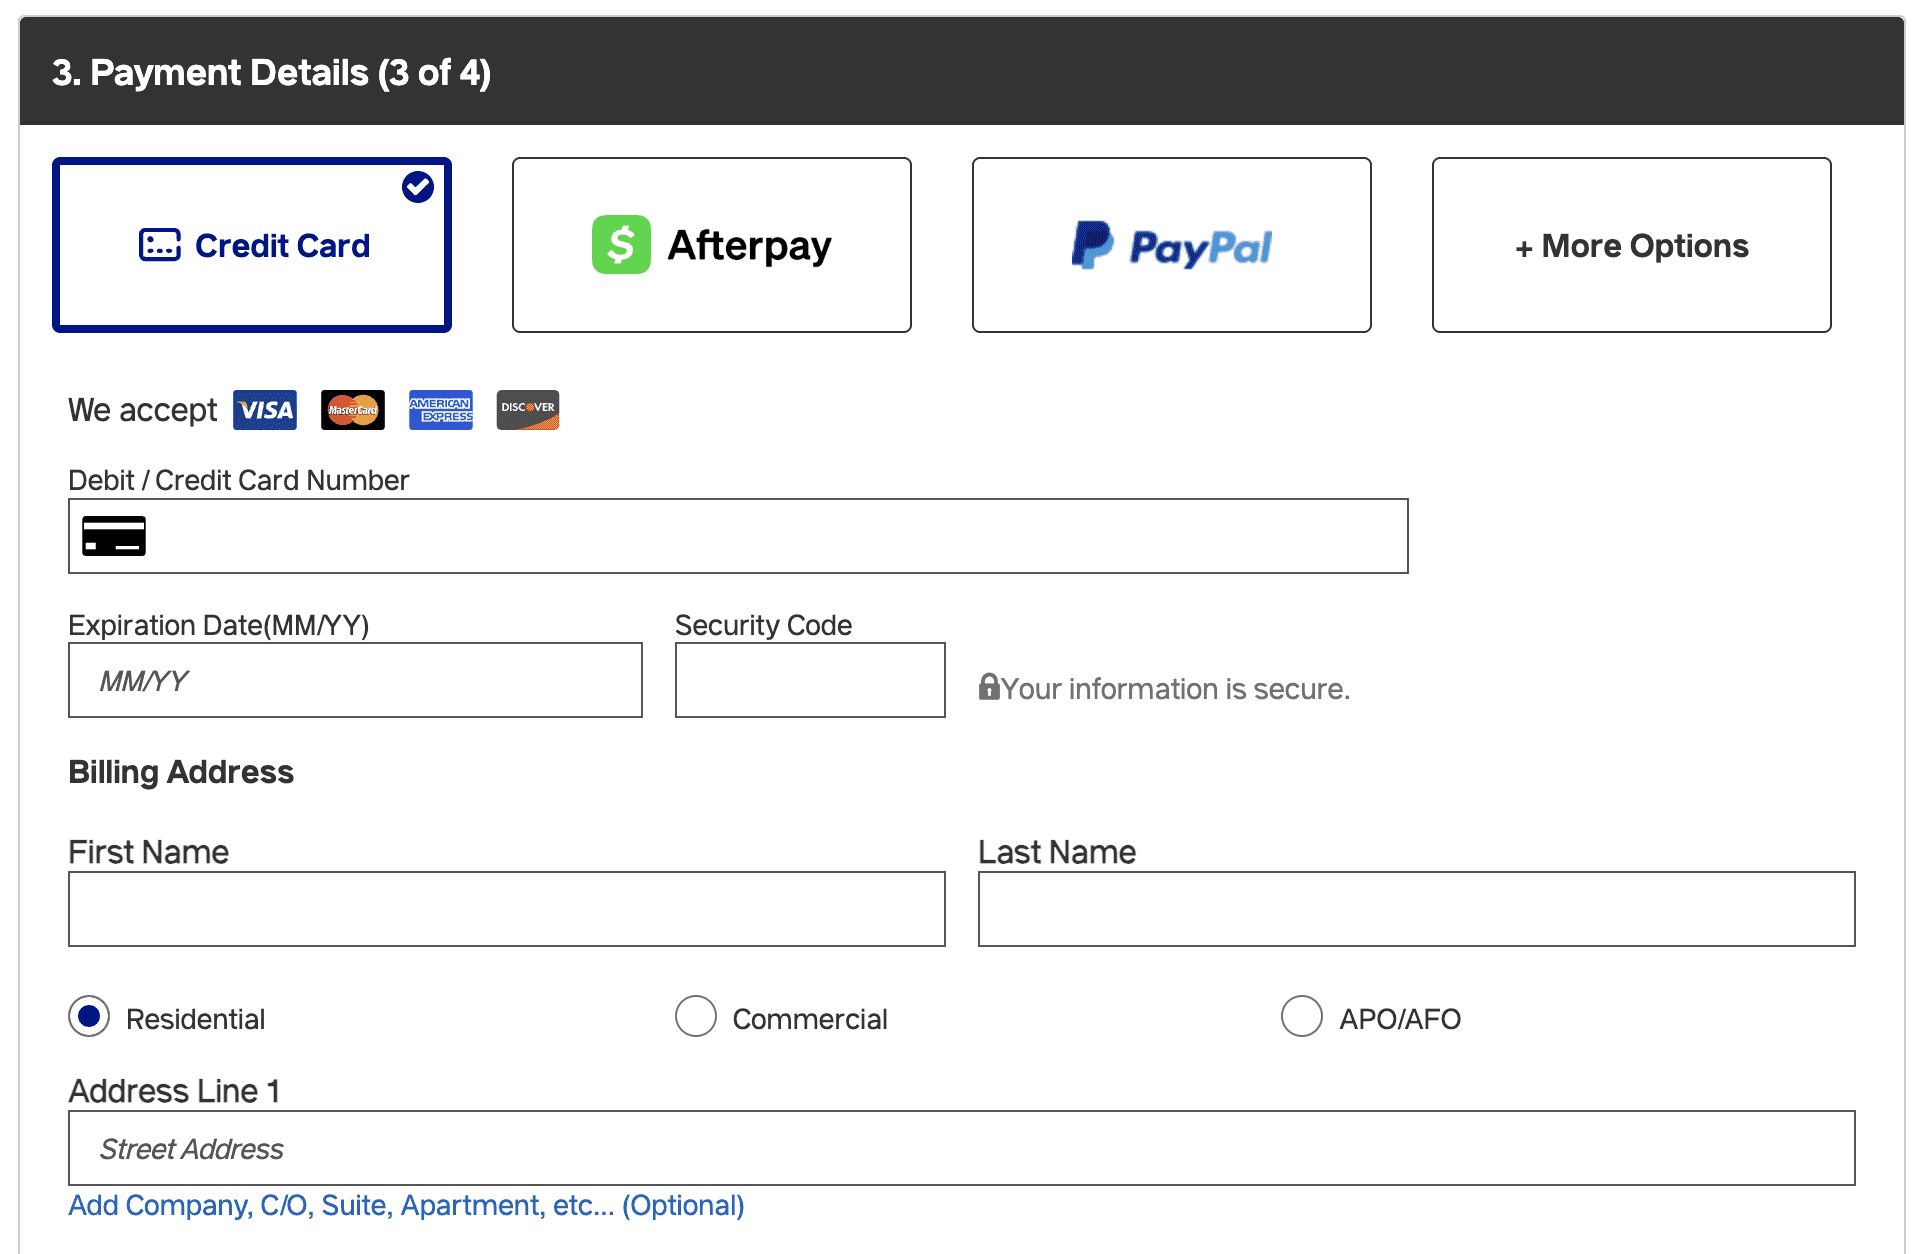Click the card icon in number field
This screenshot has height=1254, width=1924.
pyautogui.click(x=114, y=536)
